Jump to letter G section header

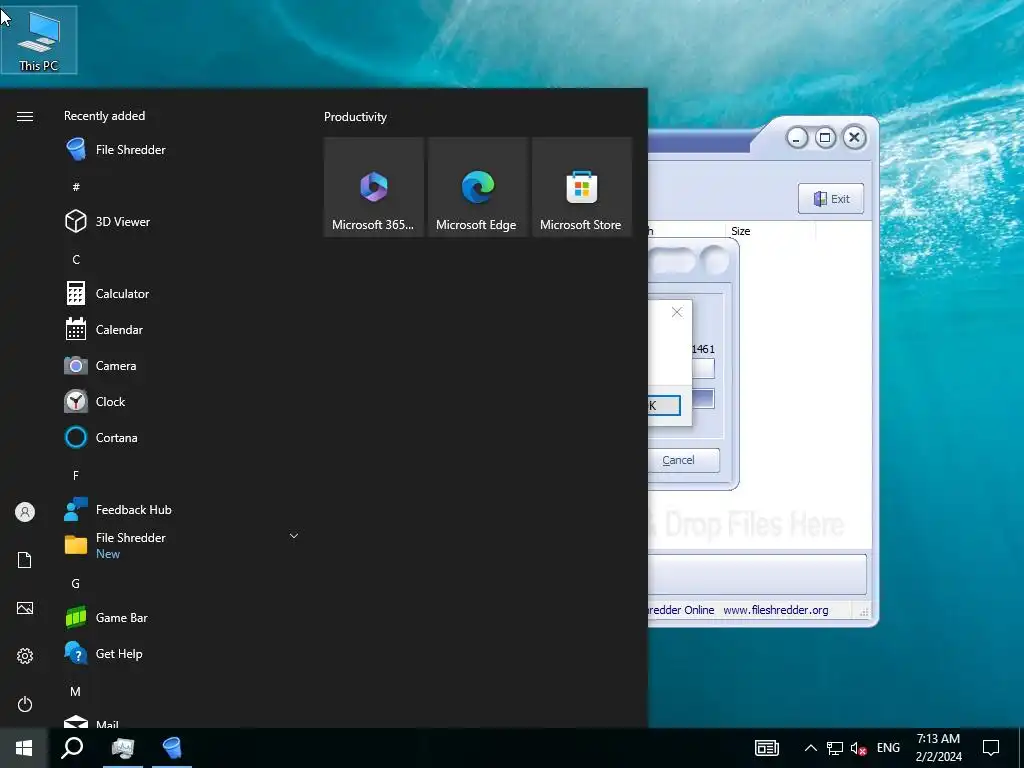click(76, 584)
